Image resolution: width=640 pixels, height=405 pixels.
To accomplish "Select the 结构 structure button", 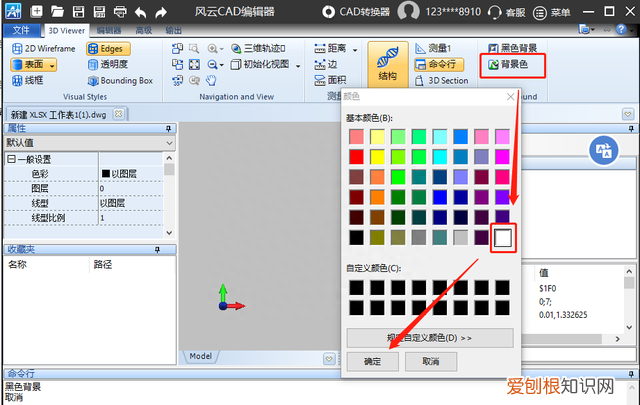I will coord(388,64).
